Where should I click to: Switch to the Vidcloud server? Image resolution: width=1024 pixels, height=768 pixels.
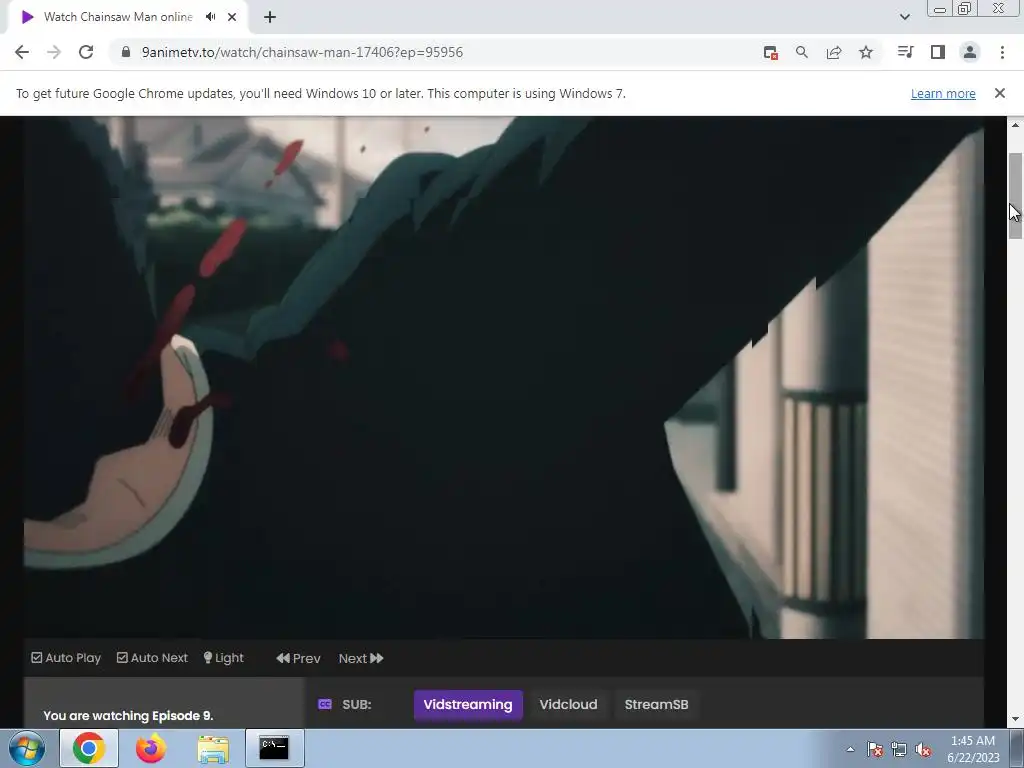(x=568, y=705)
